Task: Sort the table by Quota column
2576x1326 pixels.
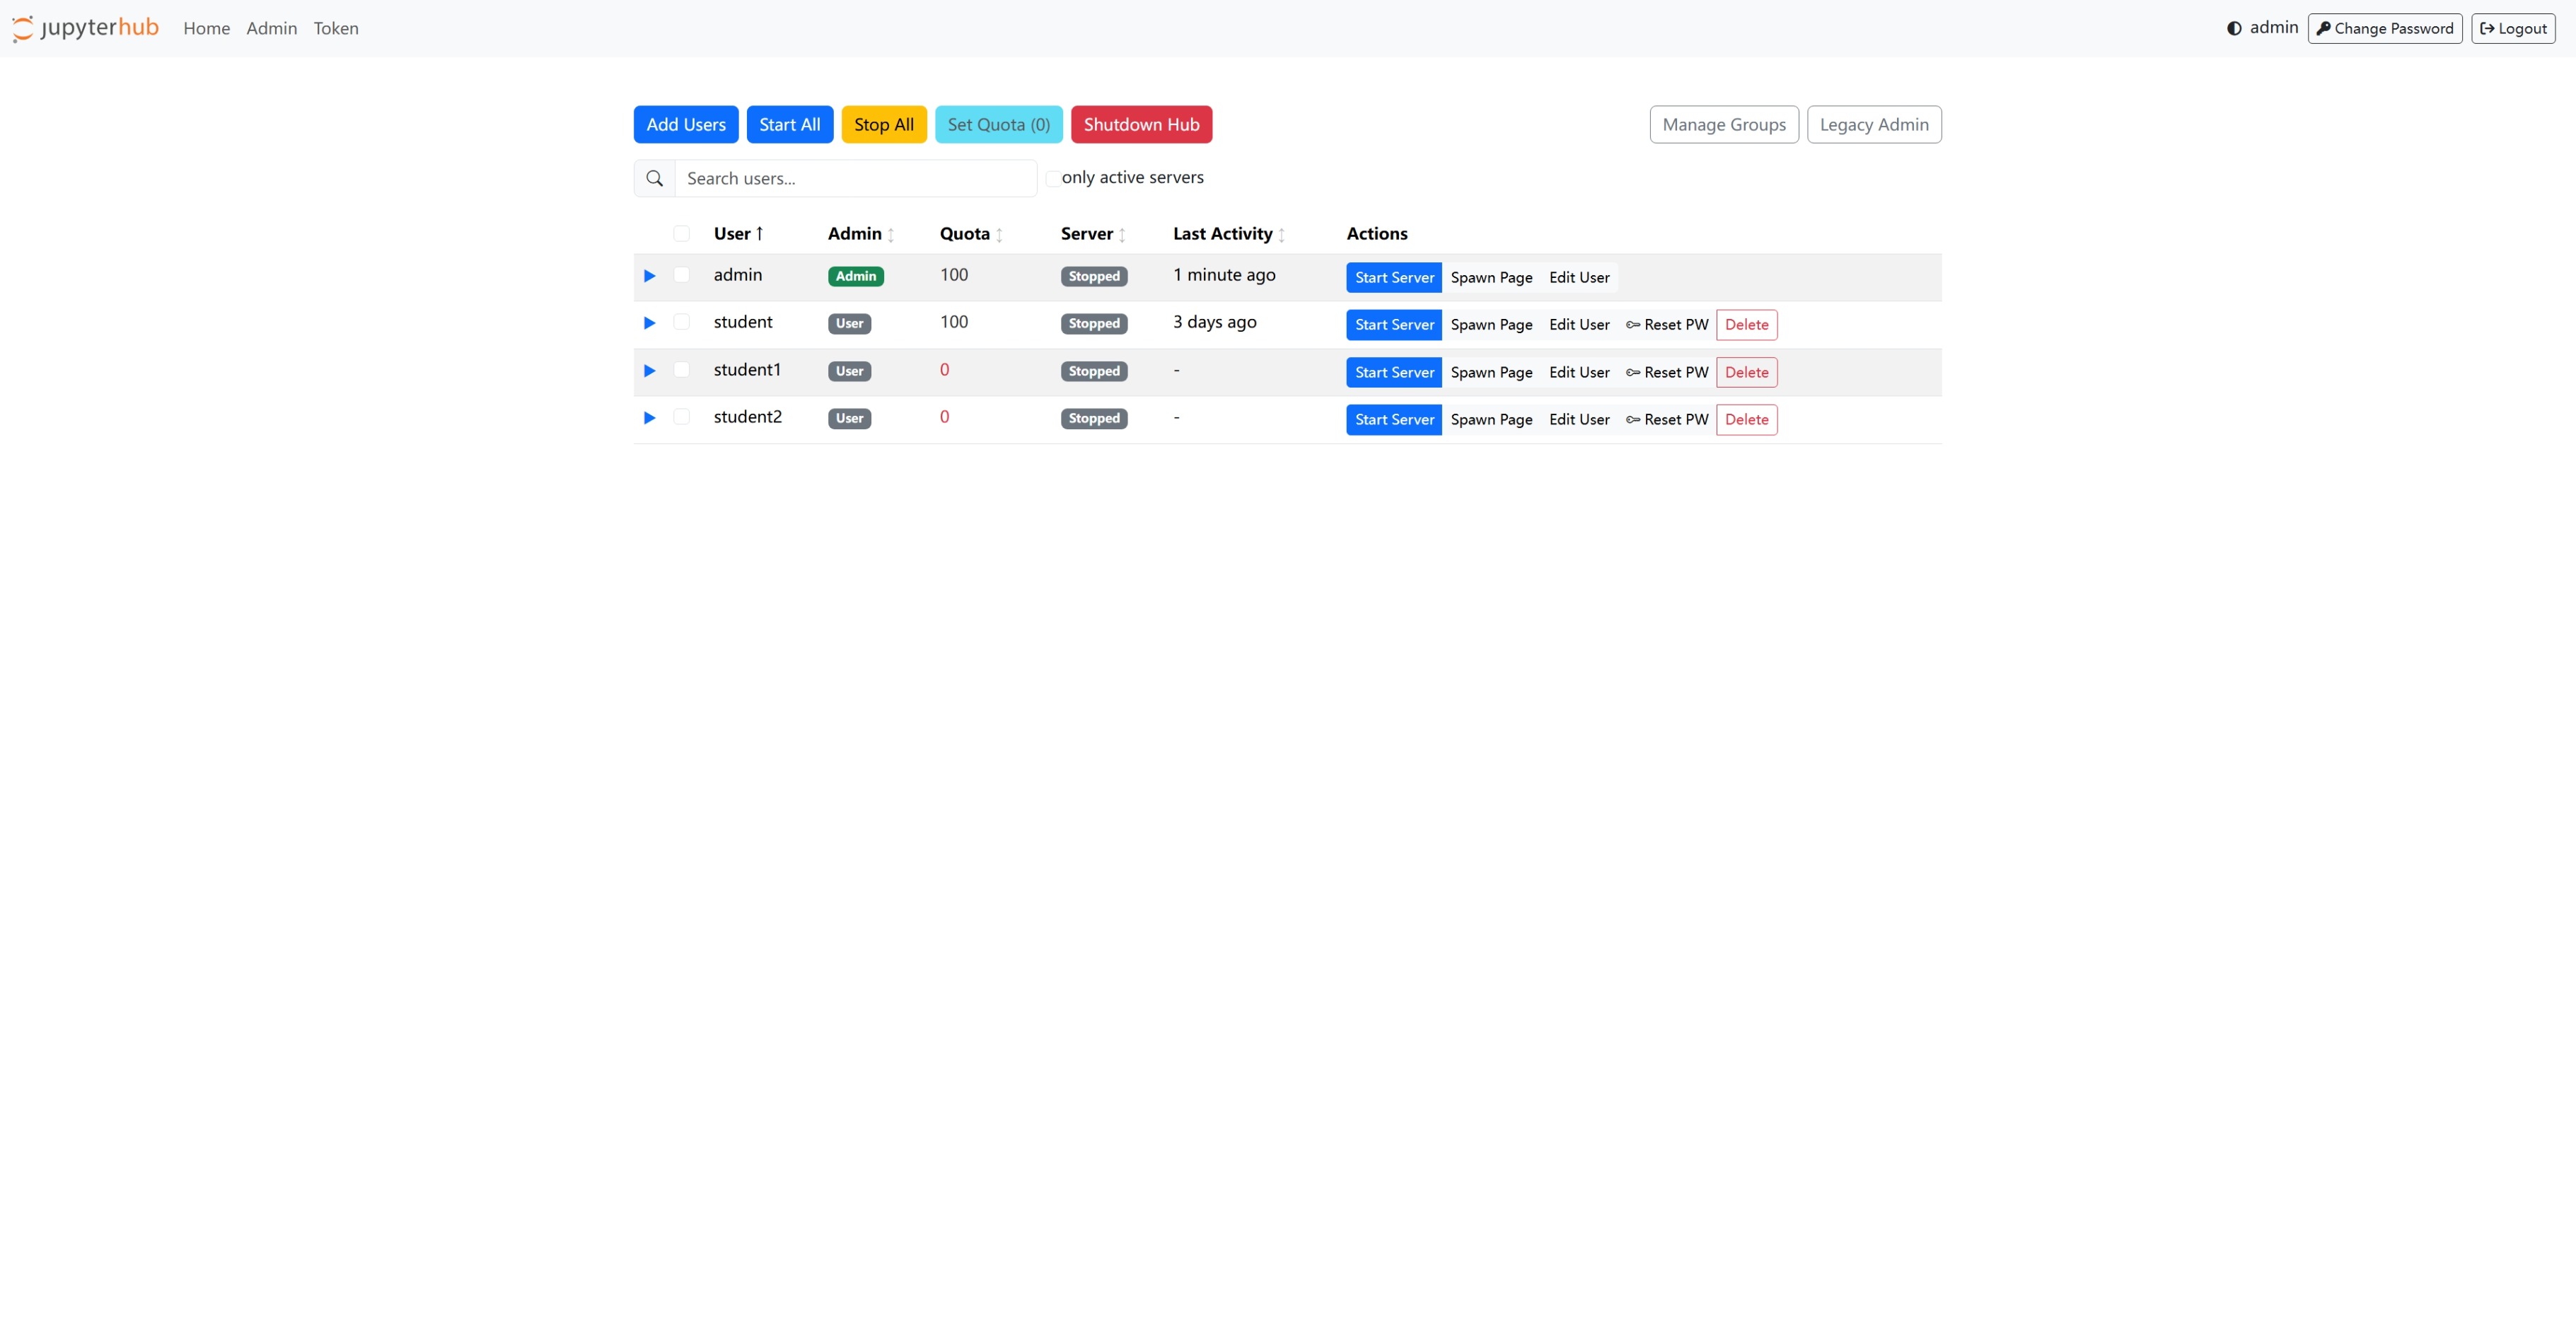Action: click(967, 233)
